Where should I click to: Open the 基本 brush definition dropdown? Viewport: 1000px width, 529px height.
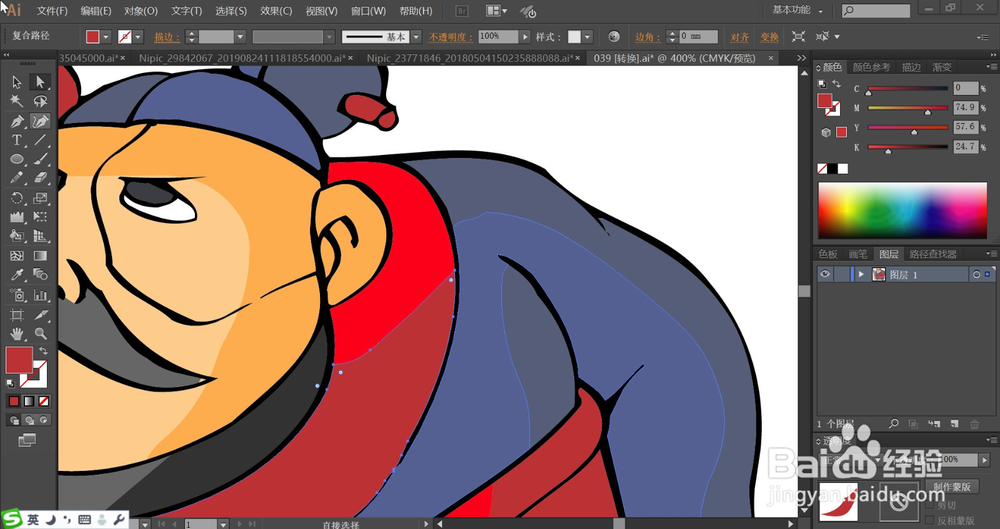tap(416, 37)
